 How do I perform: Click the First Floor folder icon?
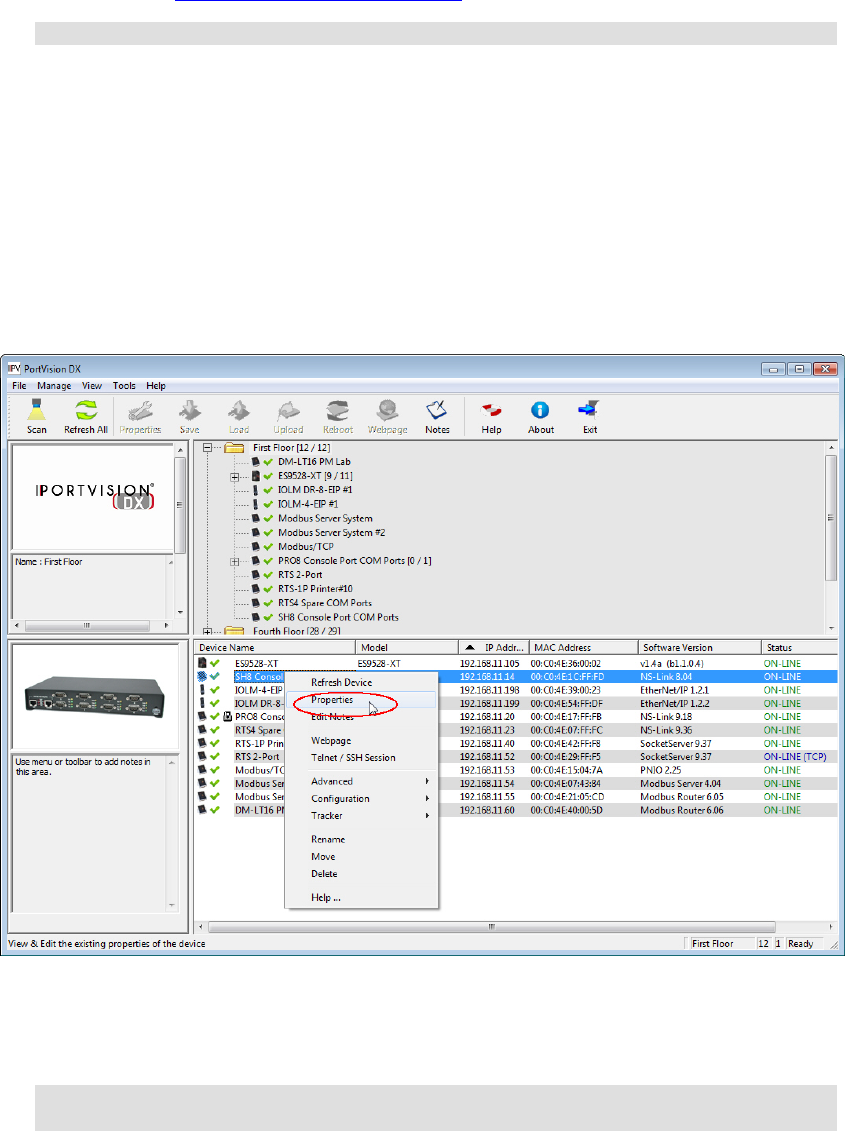(x=234, y=448)
